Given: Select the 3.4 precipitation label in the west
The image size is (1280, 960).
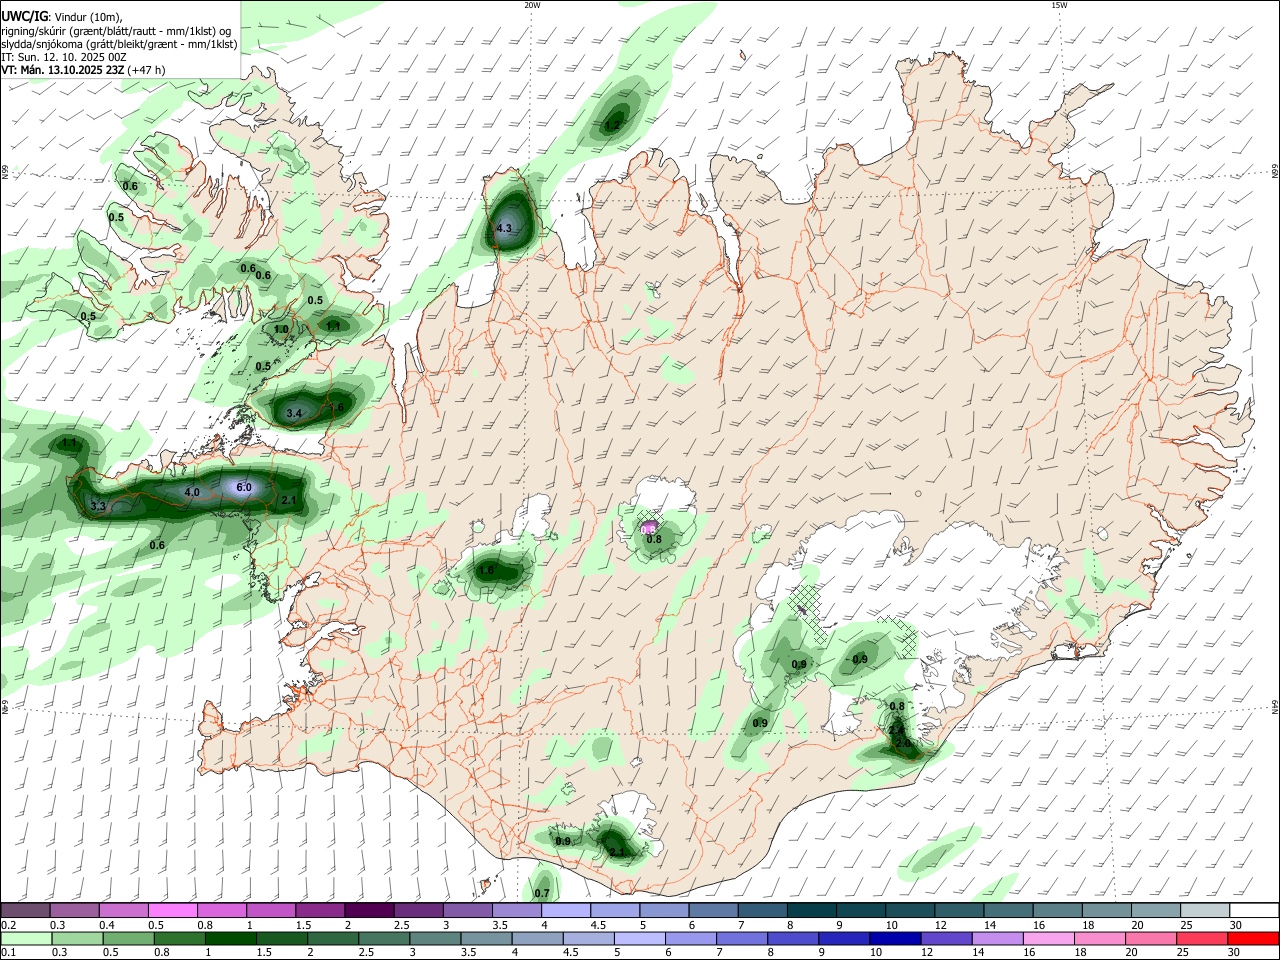Looking at the screenshot, I should (x=294, y=413).
